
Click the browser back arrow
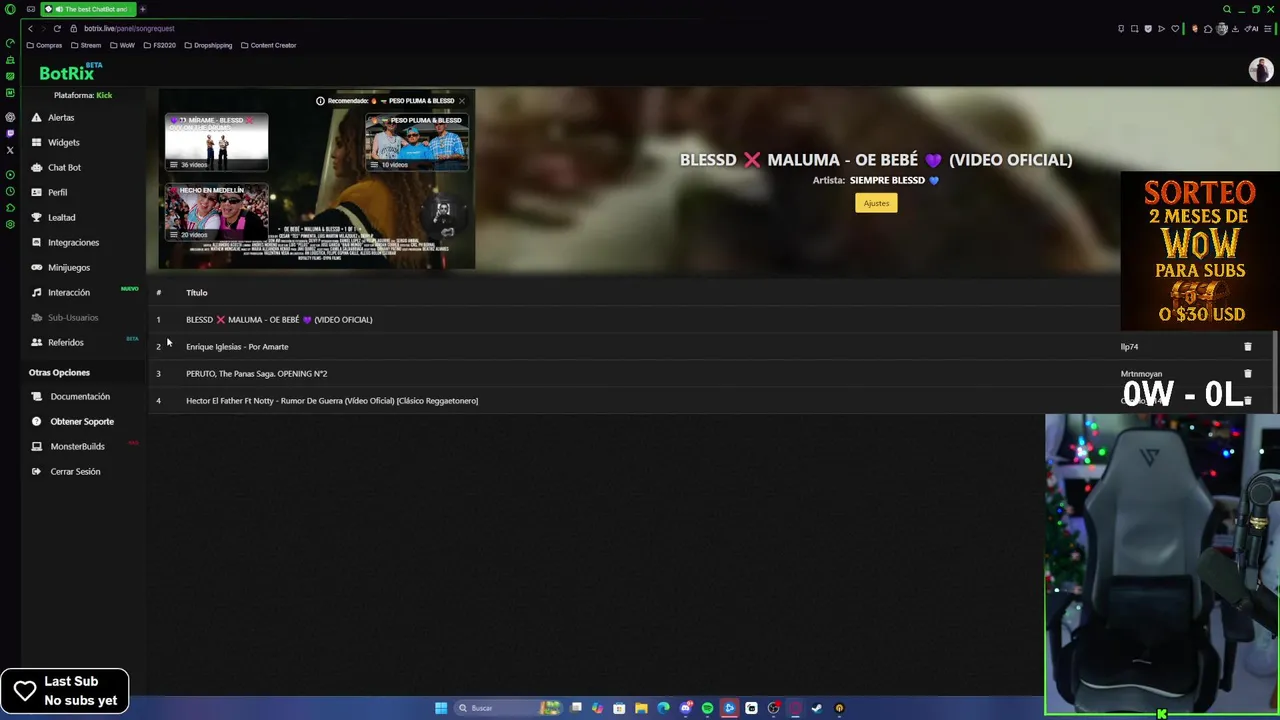(x=30, y=28)
